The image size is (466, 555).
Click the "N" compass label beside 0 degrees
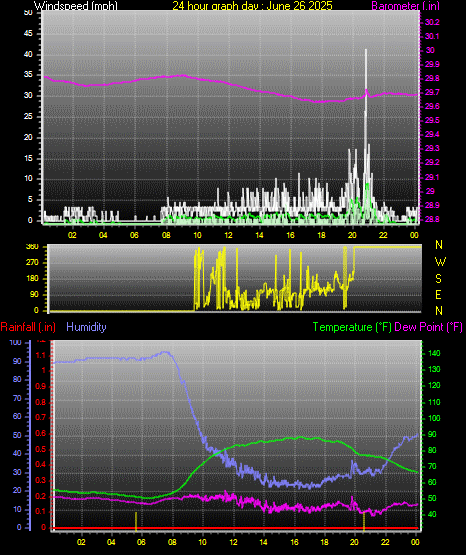click(x=439, y=311)
